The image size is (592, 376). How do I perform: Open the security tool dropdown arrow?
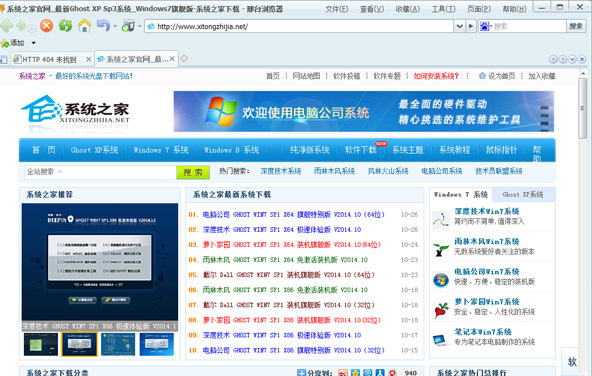[x=140, y=26]
